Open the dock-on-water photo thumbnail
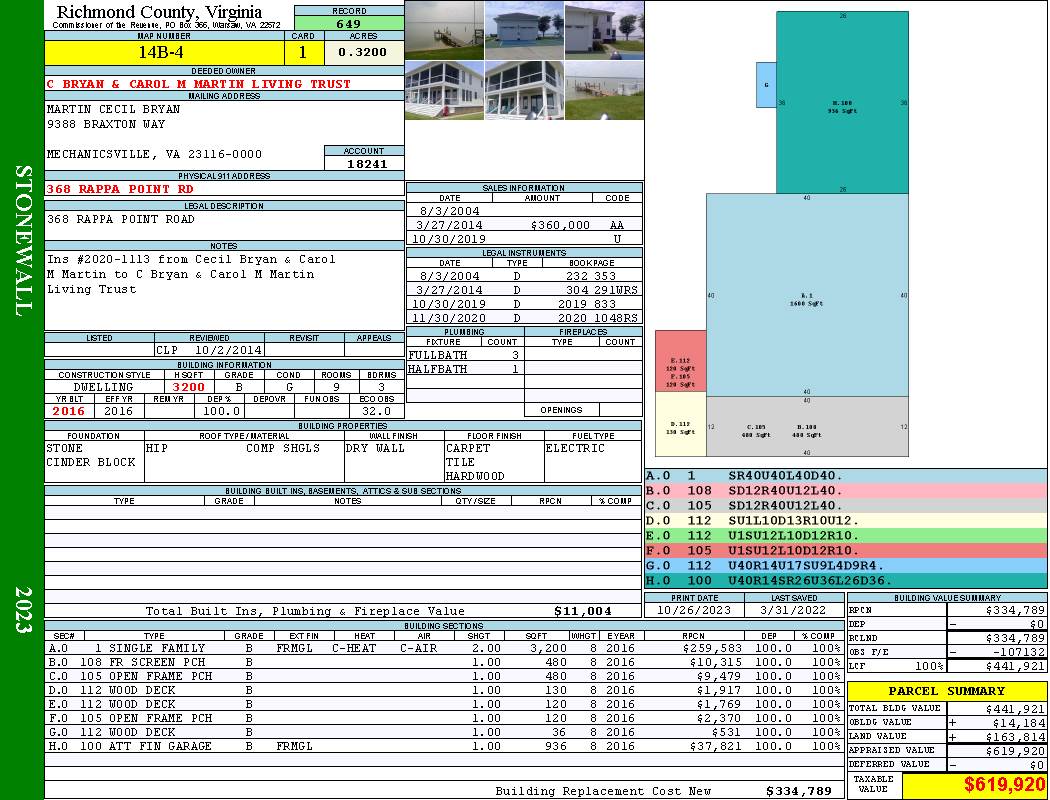Image resolution: width=1050 pixels, height=800 pixels. point(445,30)
